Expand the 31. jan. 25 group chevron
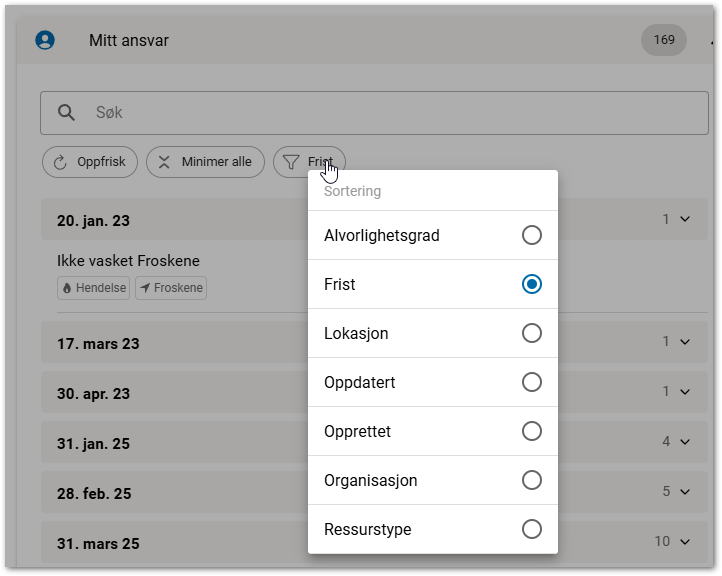 point(685,441)
